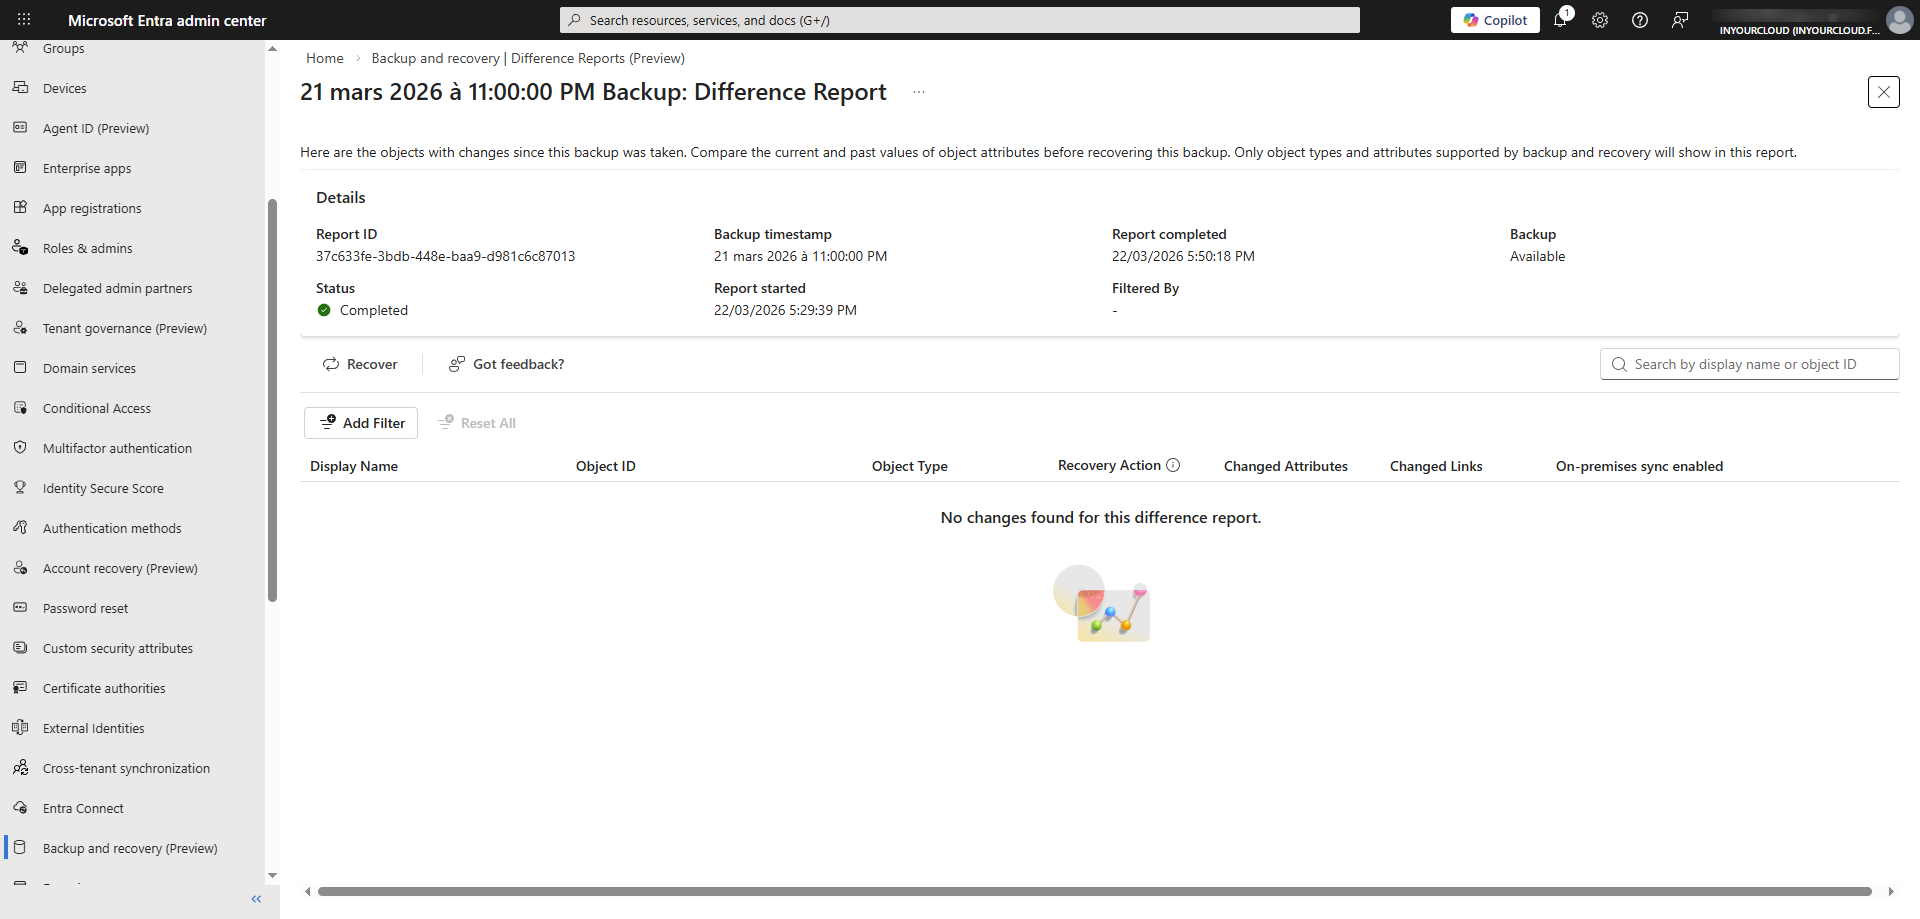Click the Recovery Action info icon
This screenshot has width=1920, height=919.
[x=1173, y=465]
